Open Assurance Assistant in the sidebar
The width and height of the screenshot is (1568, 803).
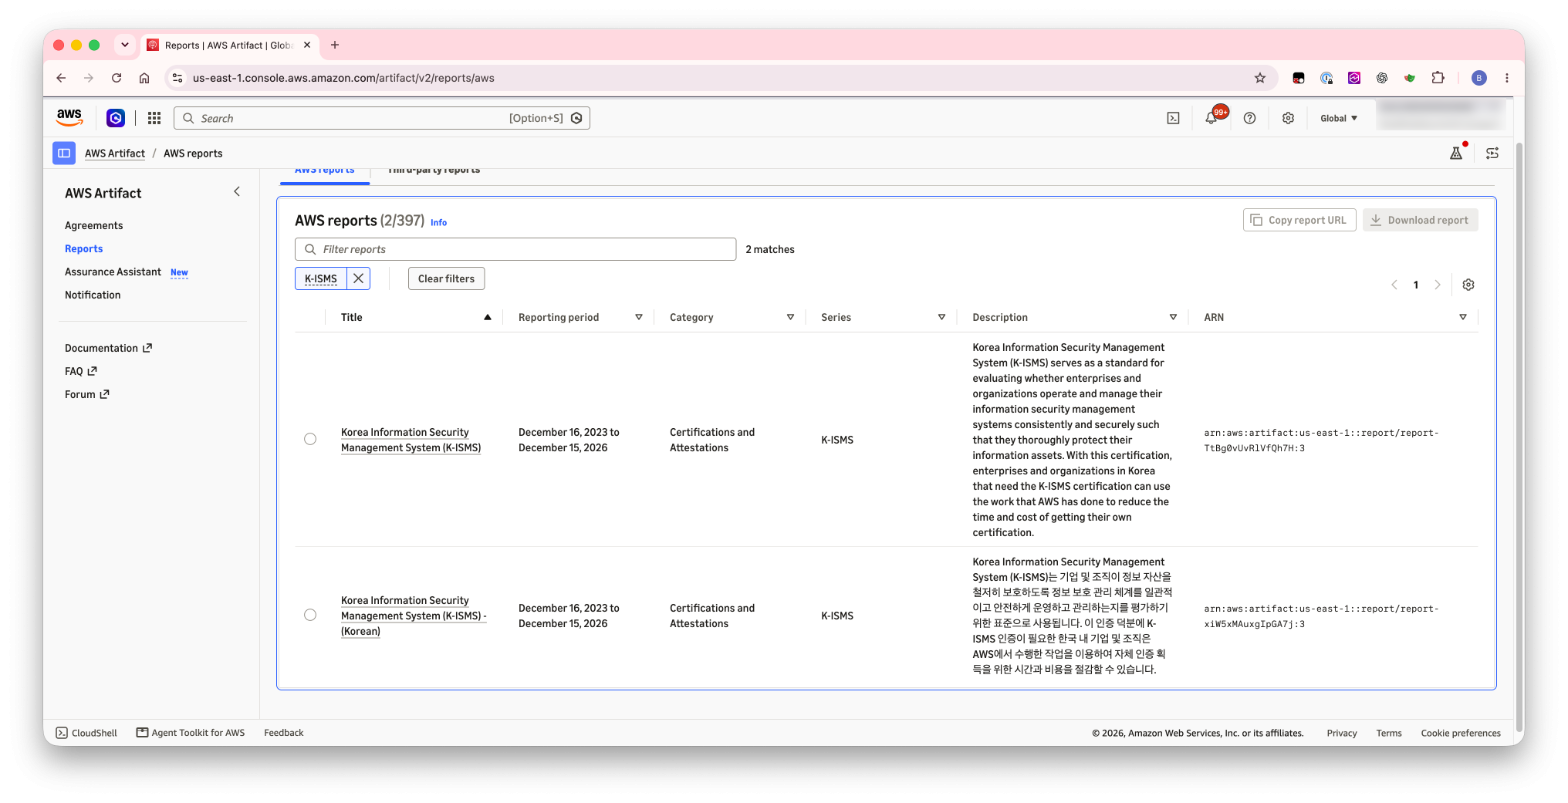coord(113,272)
